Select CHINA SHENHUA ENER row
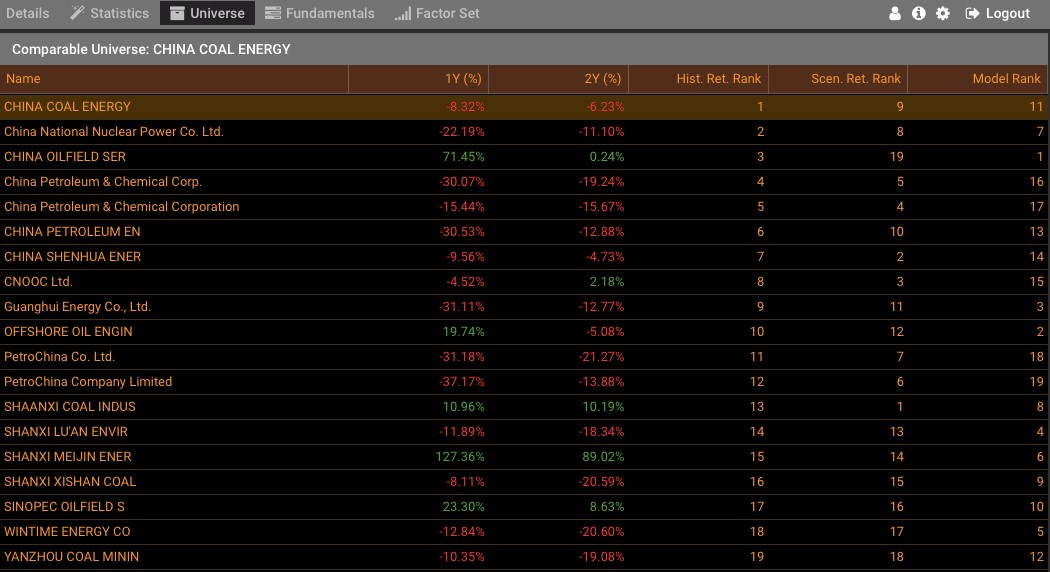 [x=525, y=257]
